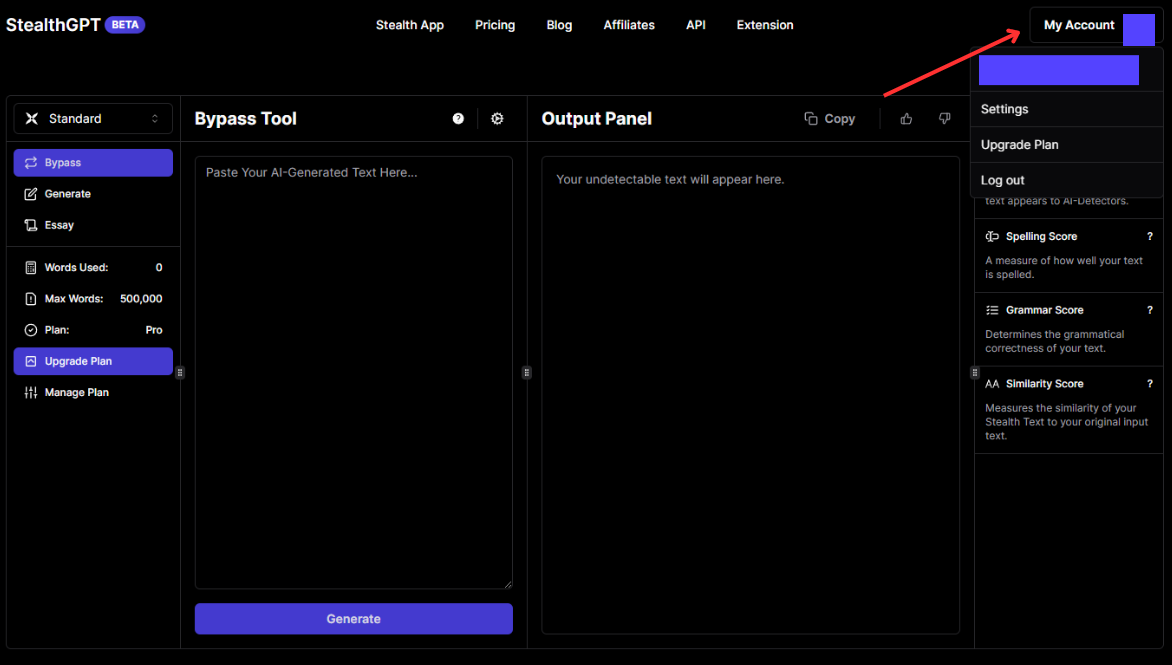The image size is (1172, 665).
Task: Click the Generate pencil icon in sidebar
Action: pos(31,194)
